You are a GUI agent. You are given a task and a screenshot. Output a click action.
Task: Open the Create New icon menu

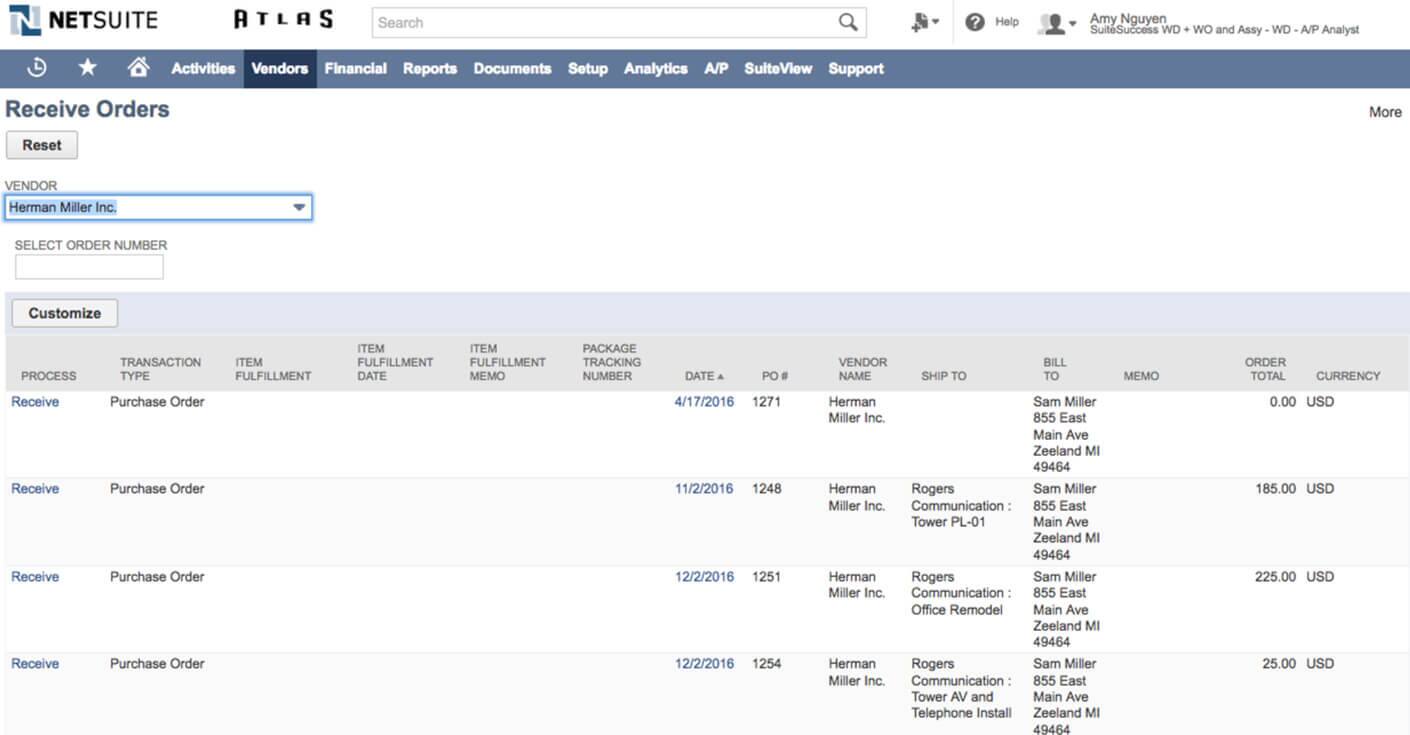(x=924, y=22)
